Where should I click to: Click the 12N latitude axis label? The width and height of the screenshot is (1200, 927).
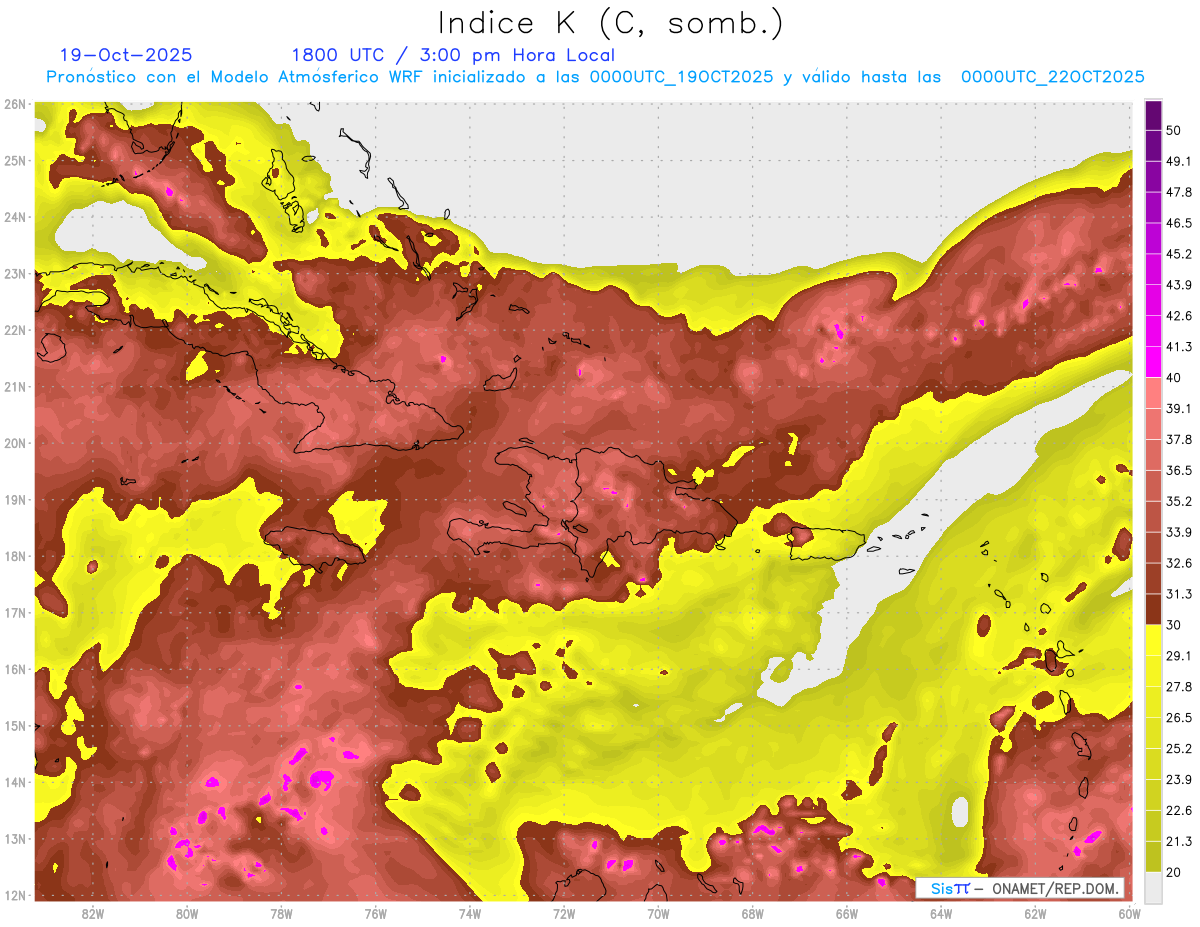(15, 895)
